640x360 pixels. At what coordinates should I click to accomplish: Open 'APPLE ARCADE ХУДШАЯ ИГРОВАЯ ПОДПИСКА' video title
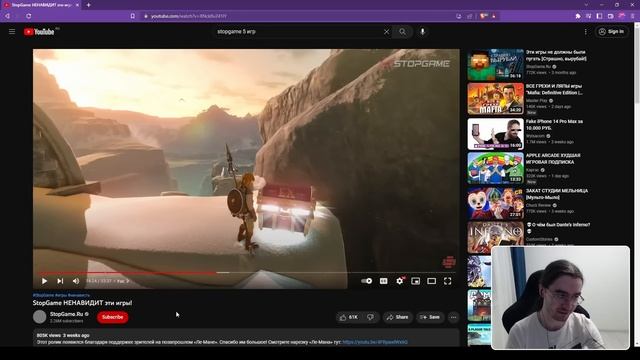553,159
